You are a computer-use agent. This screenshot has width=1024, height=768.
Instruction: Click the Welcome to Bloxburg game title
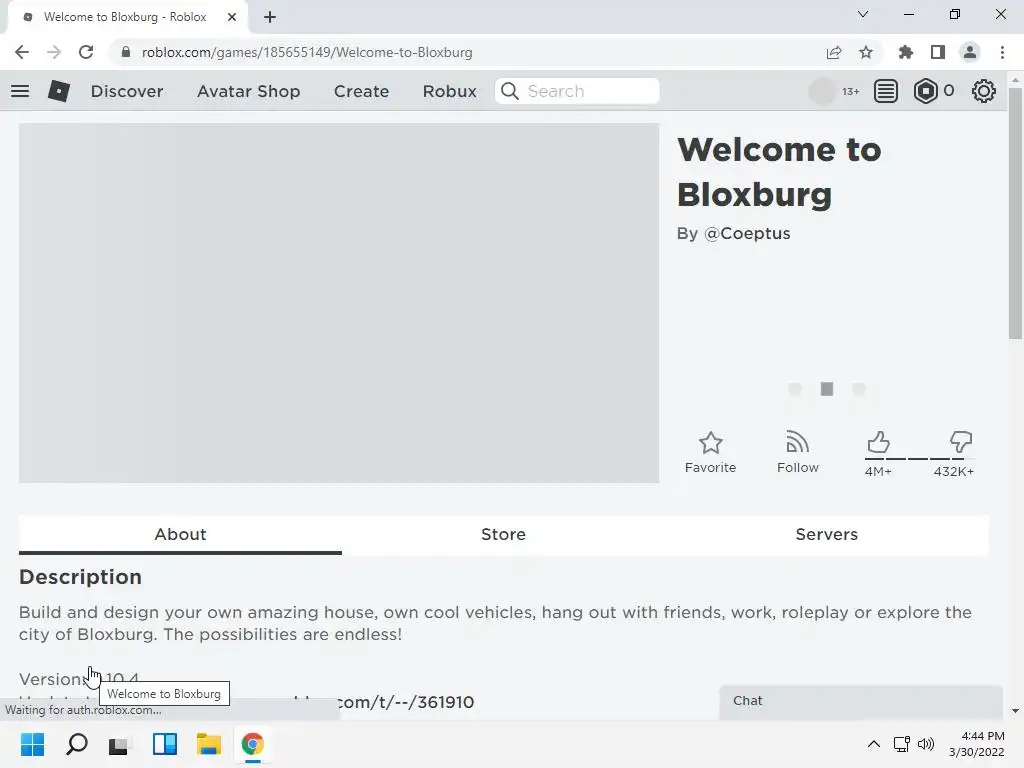(x=779, y=172)
